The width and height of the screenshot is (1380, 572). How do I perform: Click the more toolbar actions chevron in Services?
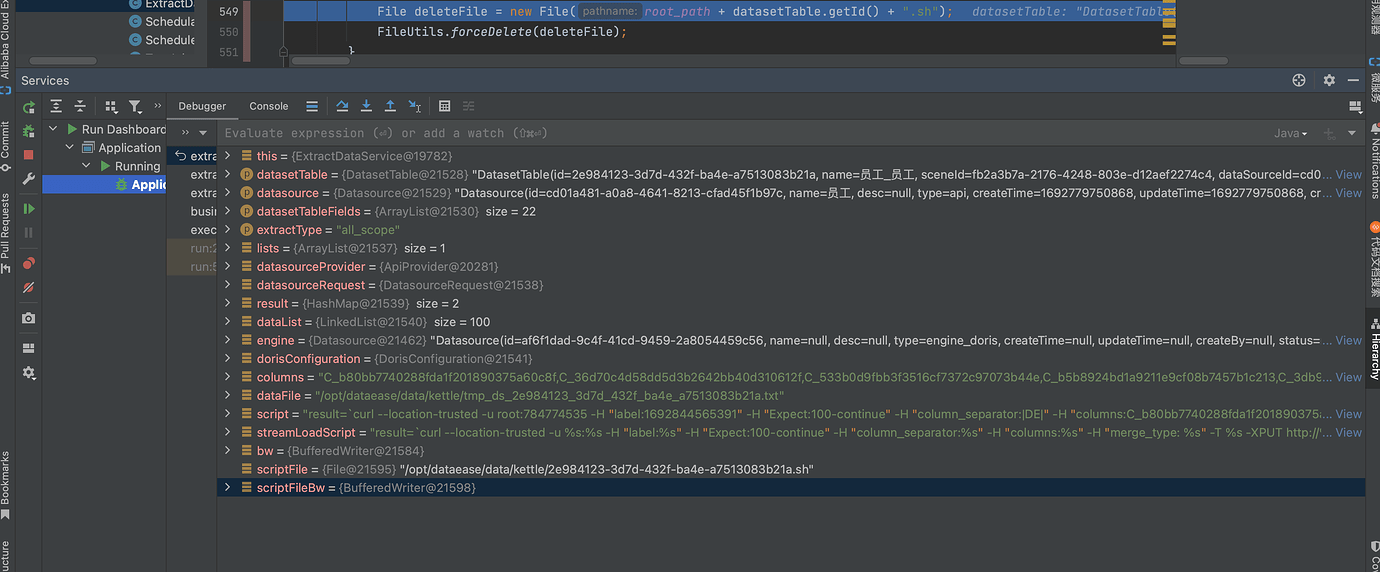coord(157,106)
